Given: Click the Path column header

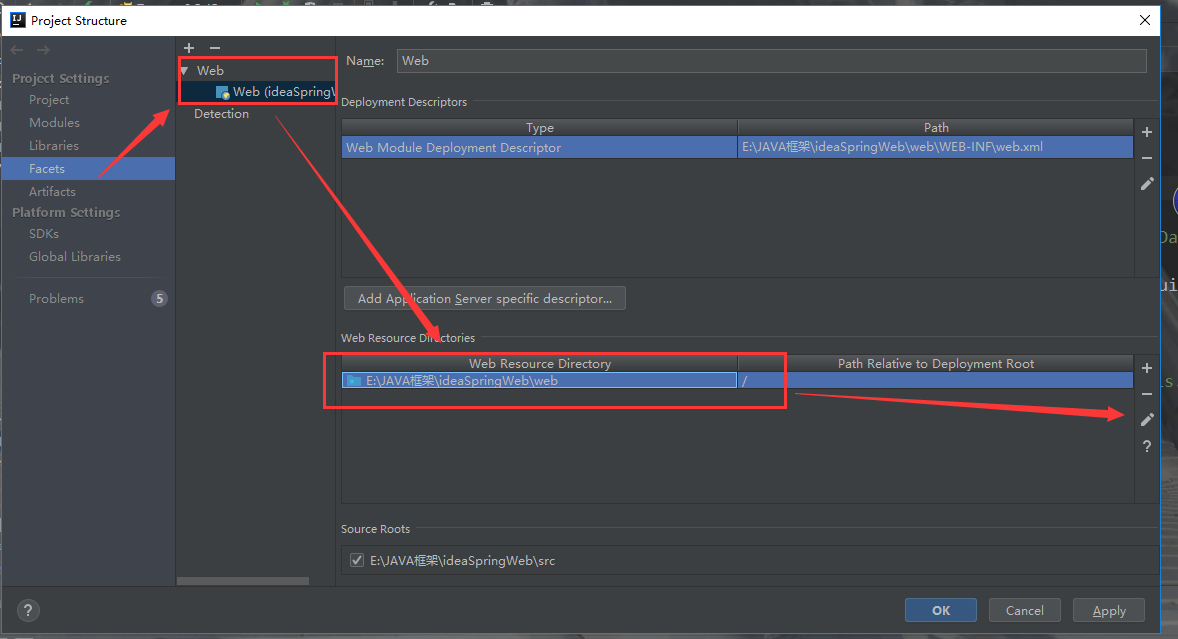Looking at the screenshot, I should [x=935, y=128].
